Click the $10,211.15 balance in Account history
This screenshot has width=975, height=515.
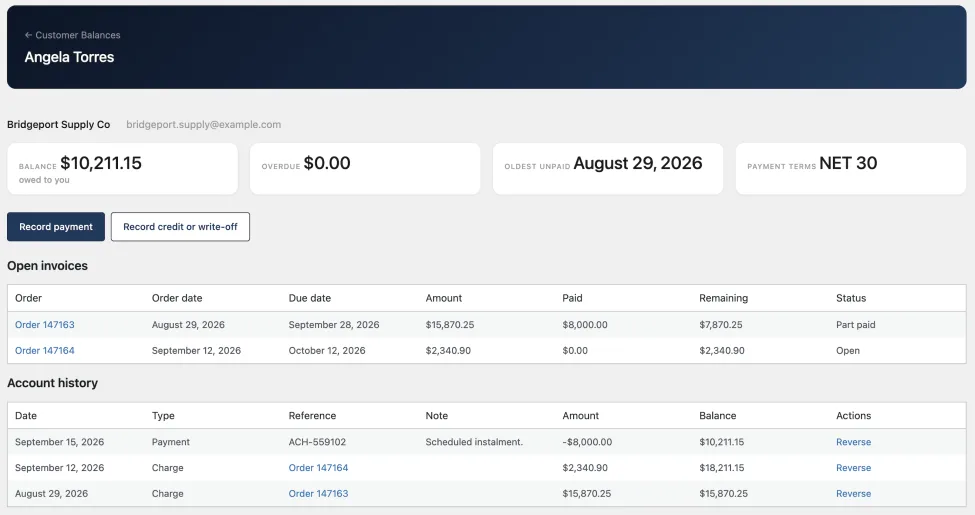[x=722, y=442]
